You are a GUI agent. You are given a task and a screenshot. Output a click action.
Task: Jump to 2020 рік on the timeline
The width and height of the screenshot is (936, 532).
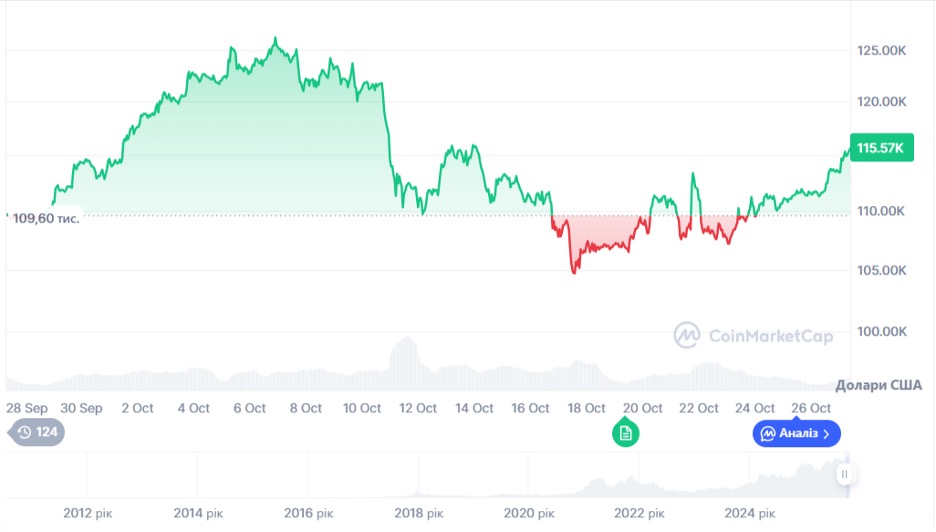(529, 513)
